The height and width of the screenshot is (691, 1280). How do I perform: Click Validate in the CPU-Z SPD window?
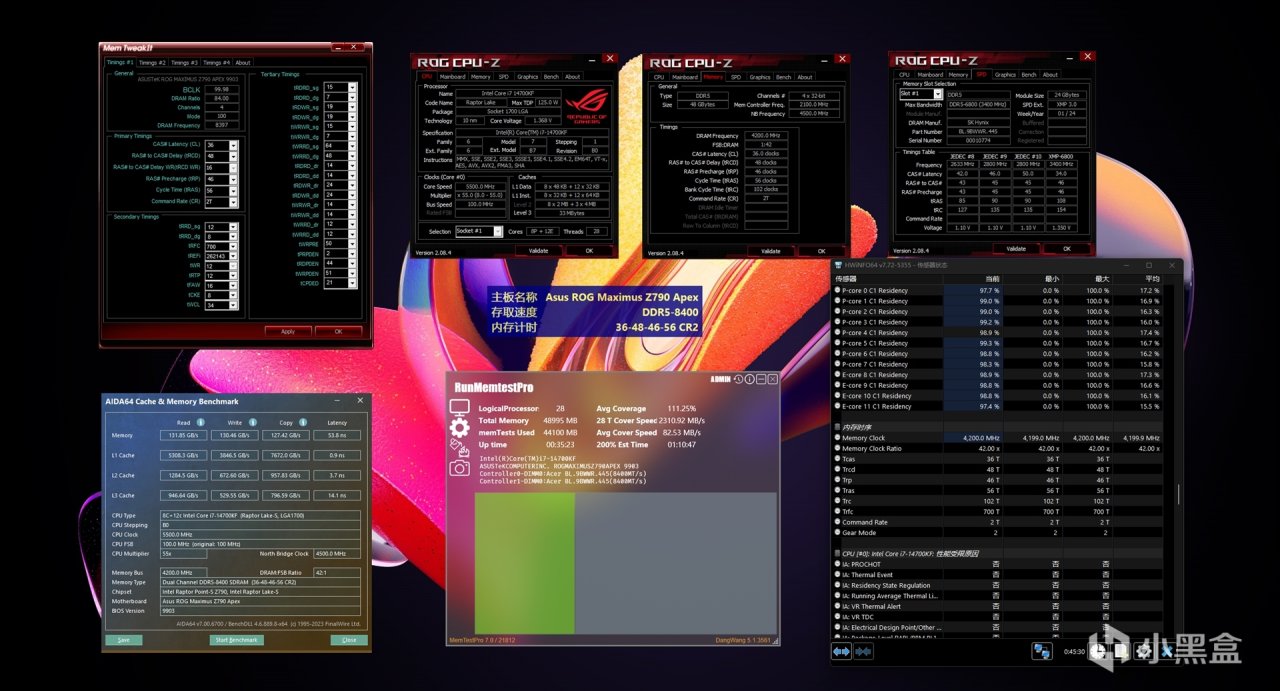tap(1016, 248)
